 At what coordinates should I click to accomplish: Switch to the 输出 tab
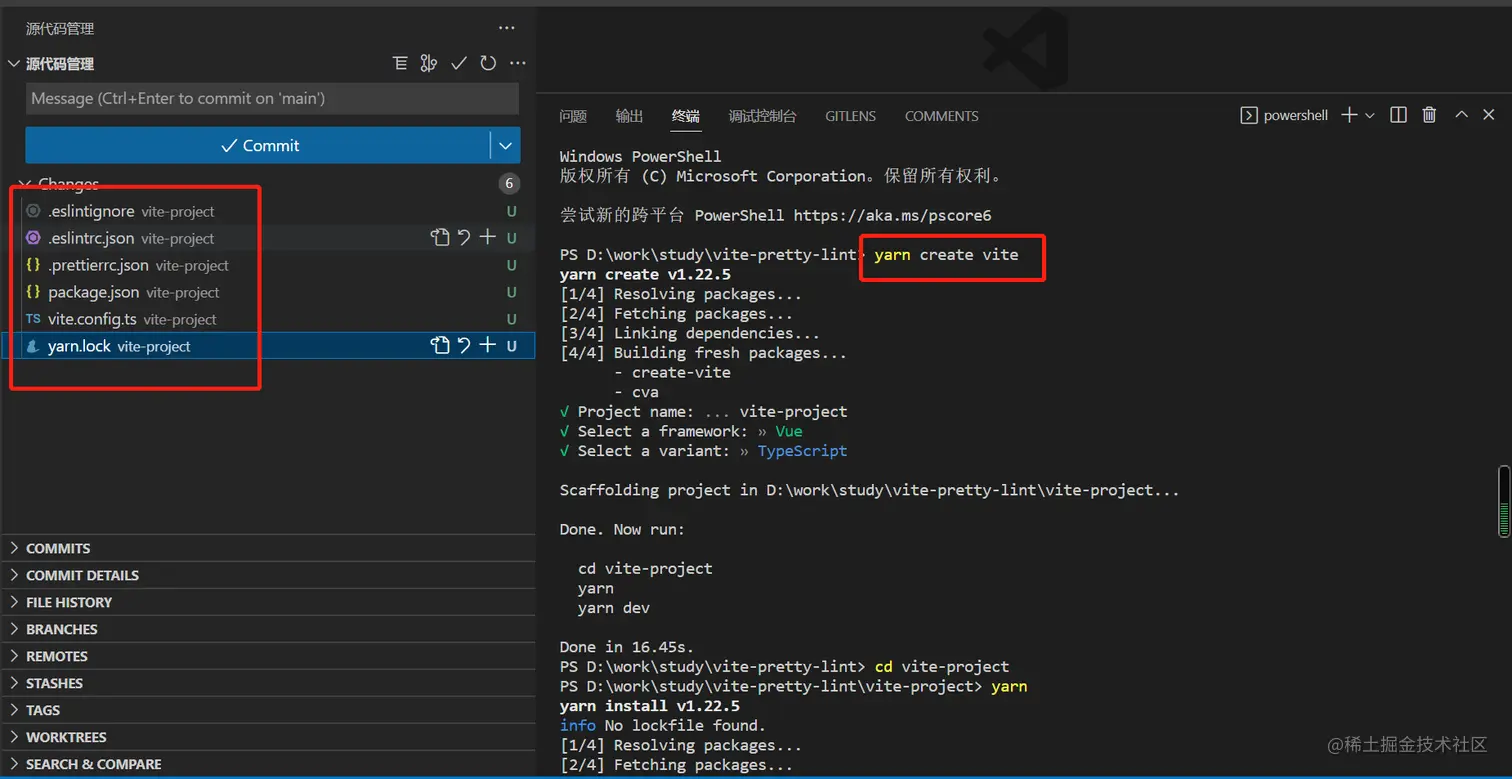[630, 116]
